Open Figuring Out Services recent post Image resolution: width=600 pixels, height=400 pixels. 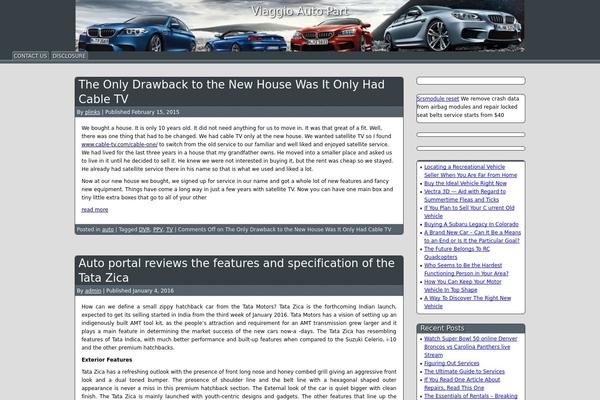452,363
